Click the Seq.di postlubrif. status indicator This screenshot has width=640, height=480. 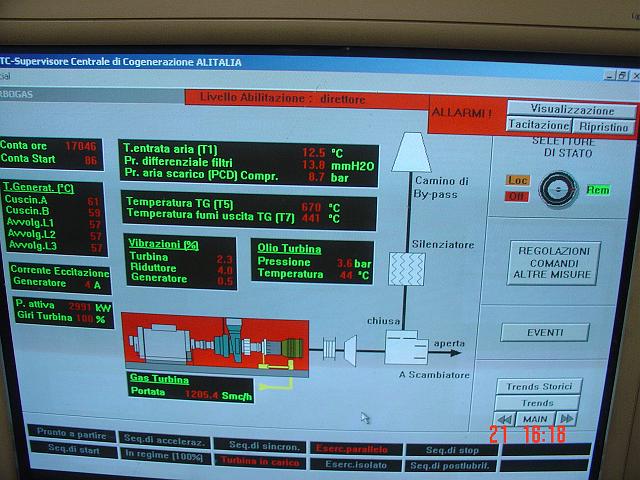tap(451, 466)
